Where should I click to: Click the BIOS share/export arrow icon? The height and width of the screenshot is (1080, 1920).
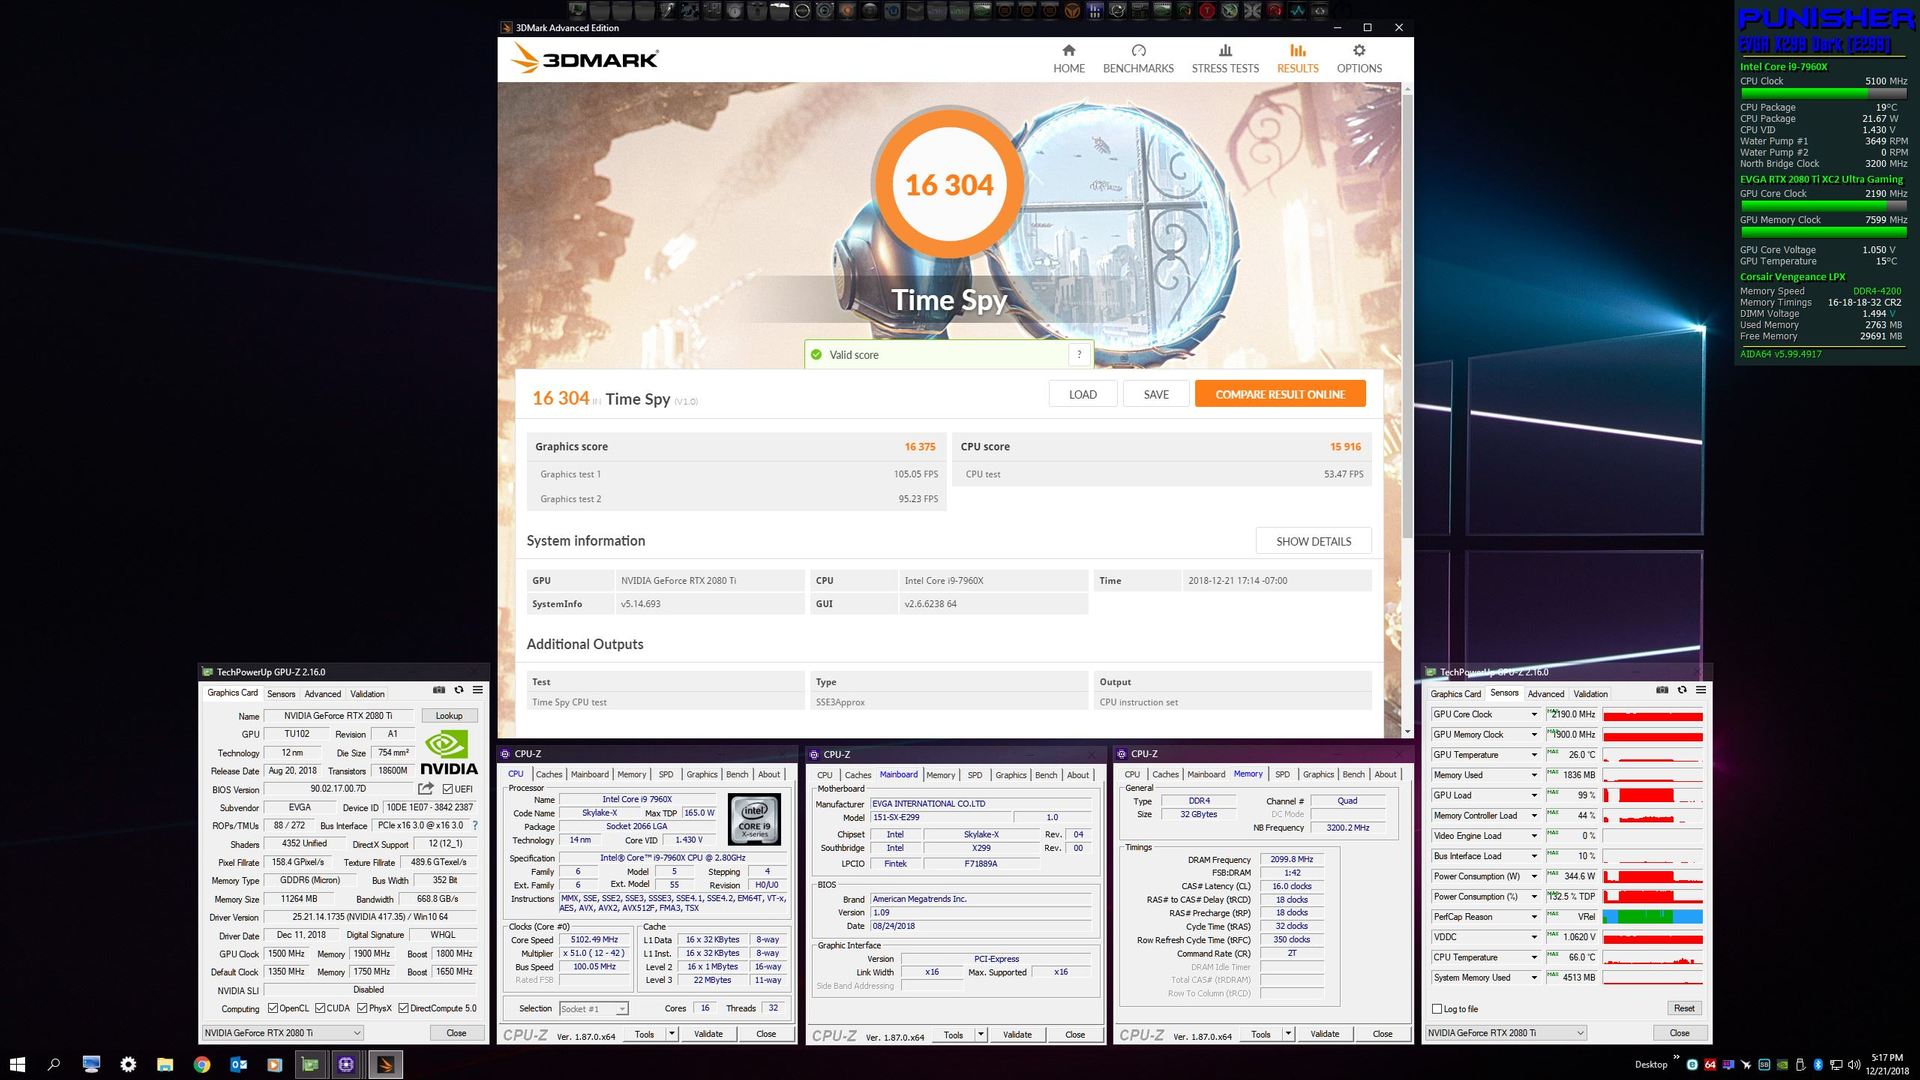(x=426, y=789)
